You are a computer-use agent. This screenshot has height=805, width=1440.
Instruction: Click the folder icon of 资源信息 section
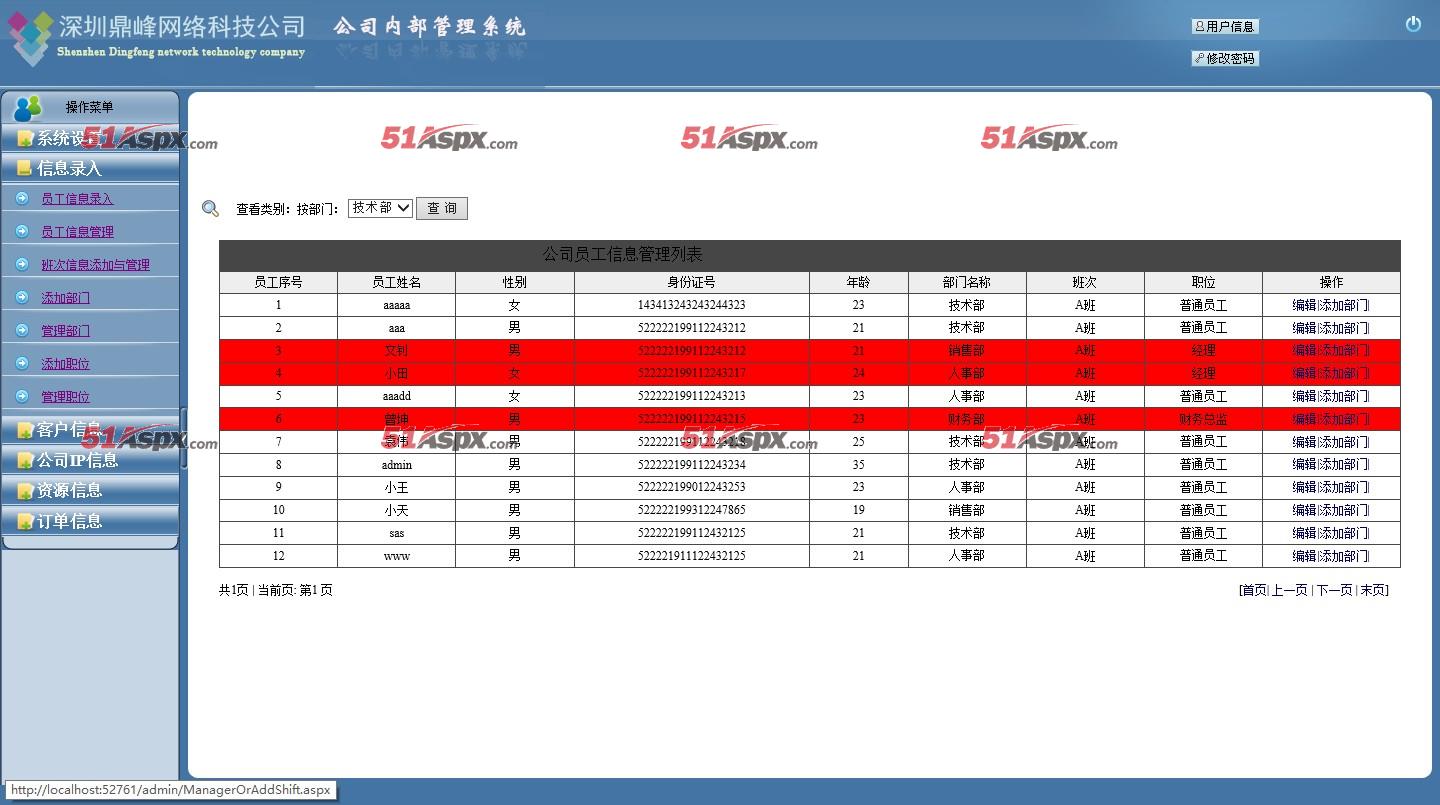(x=25, y=491)
